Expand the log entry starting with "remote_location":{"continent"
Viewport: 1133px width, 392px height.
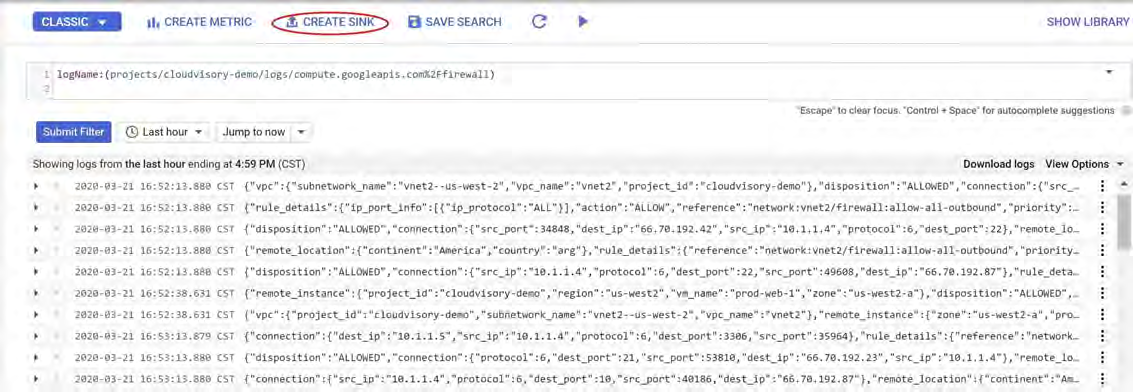(36, 251)
